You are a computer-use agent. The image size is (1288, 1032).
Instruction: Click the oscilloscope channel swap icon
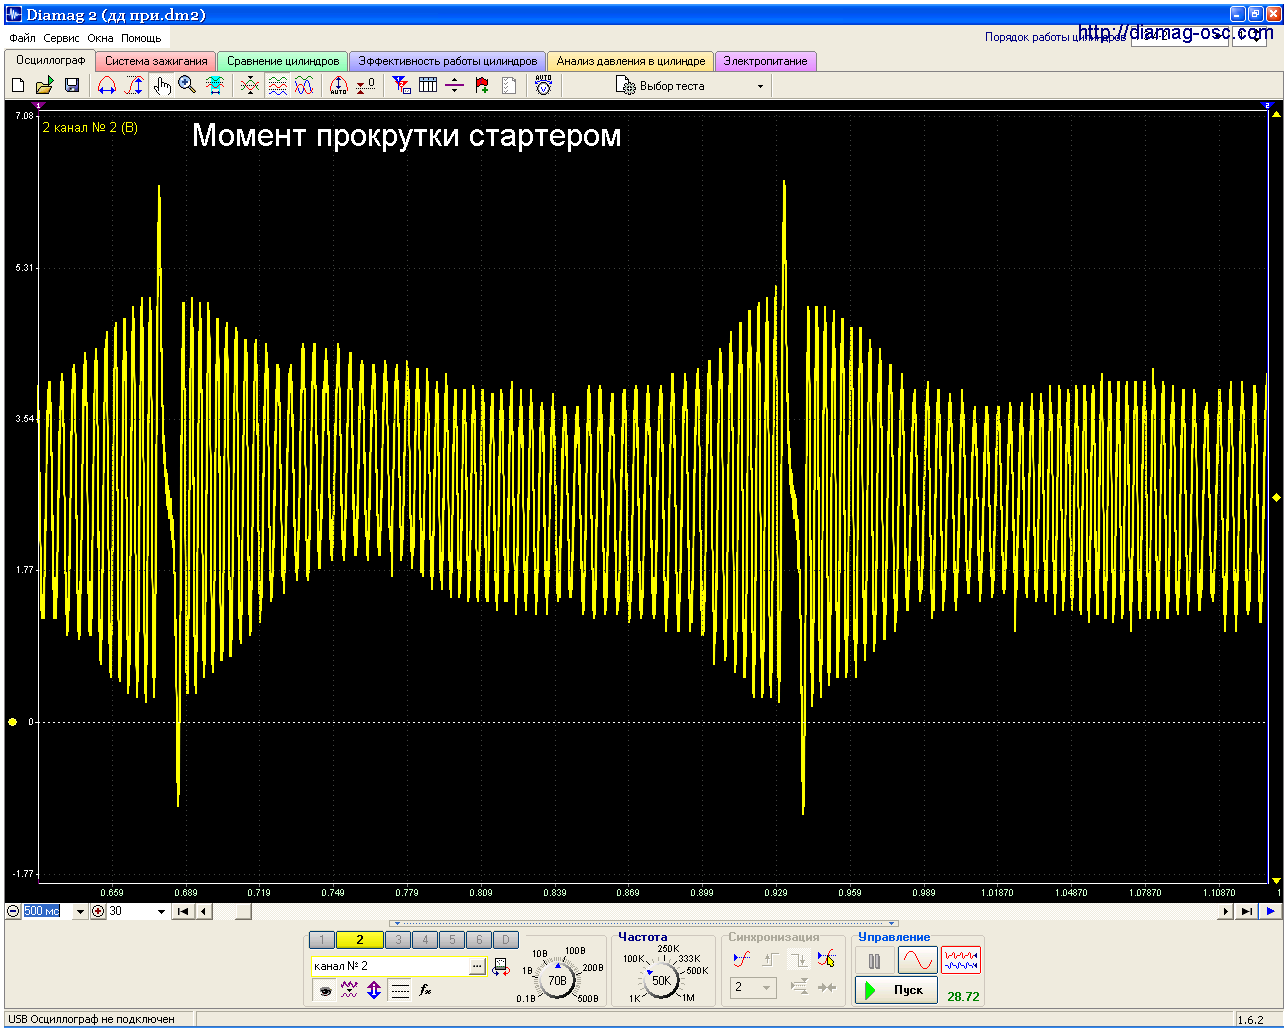501,966
